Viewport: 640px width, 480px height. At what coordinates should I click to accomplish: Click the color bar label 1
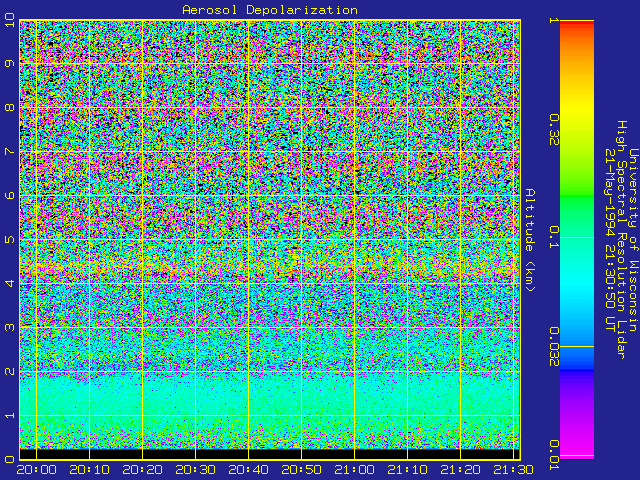tap(553, 20)
